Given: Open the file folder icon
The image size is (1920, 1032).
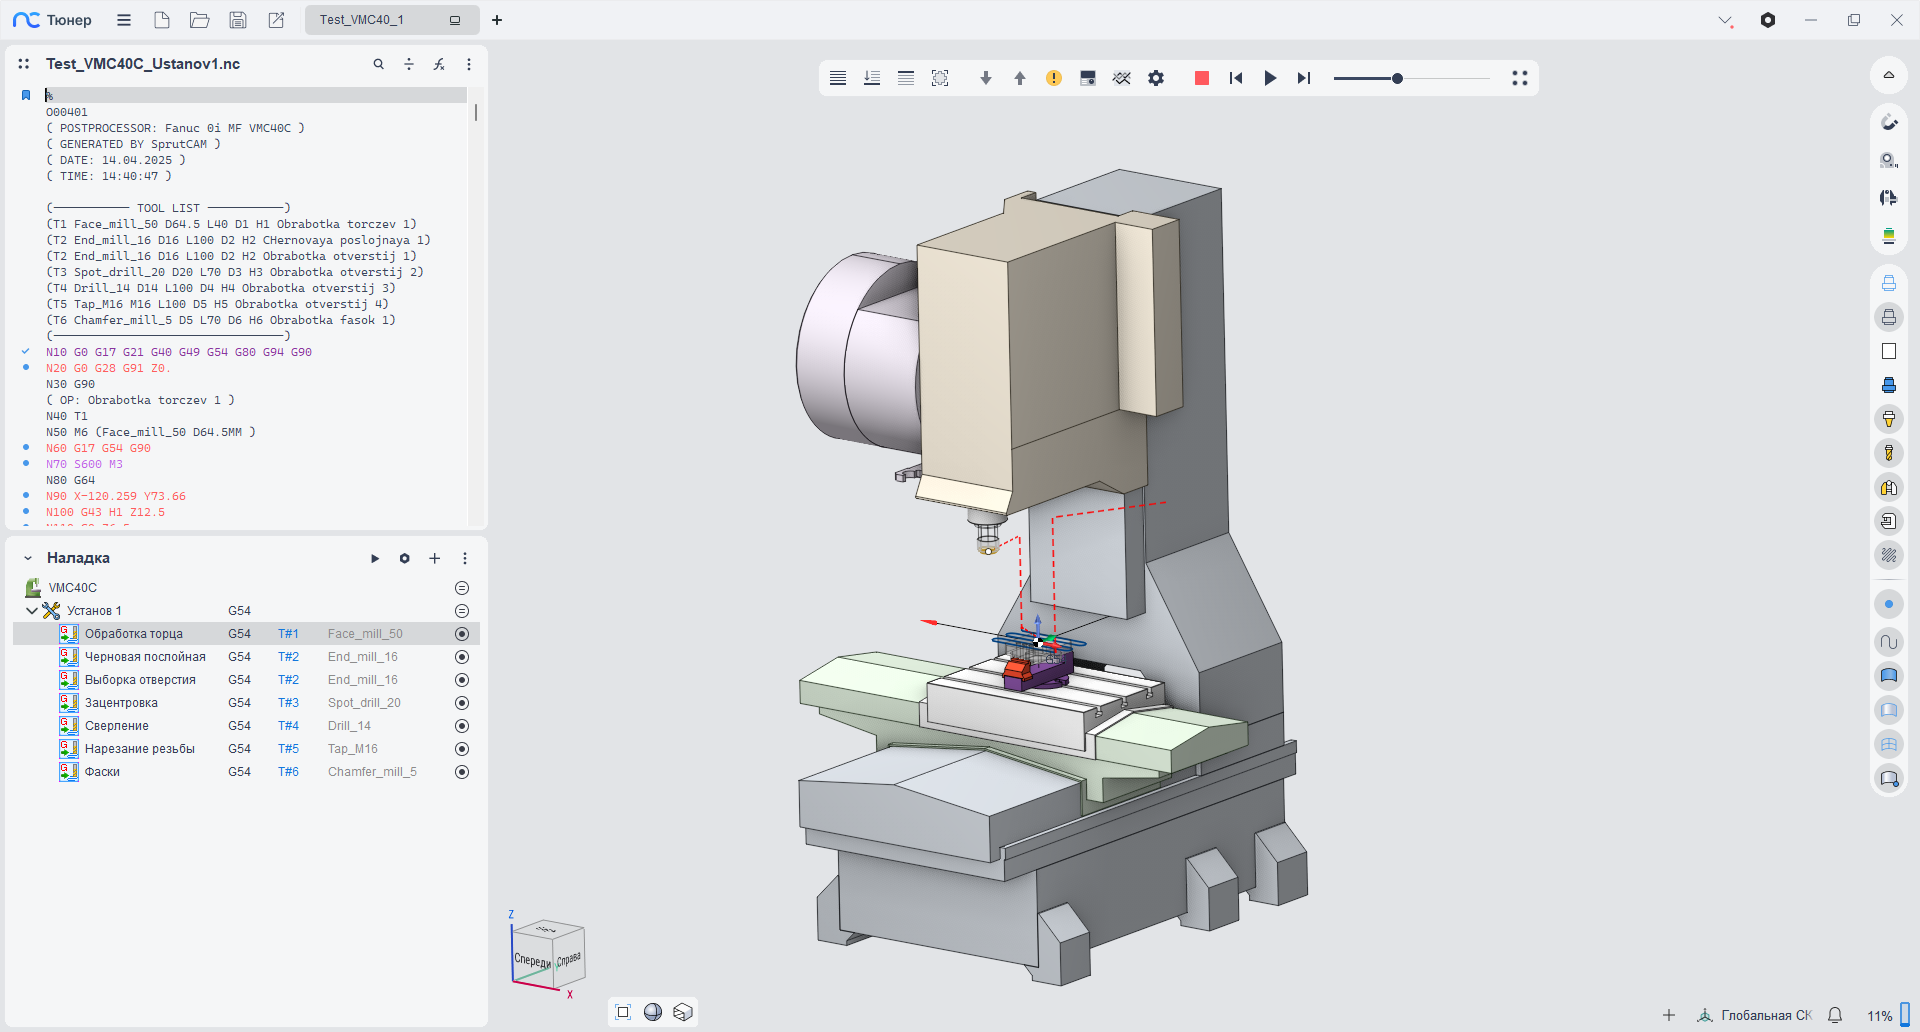Looking at the screenshot, I should (200, 20).
